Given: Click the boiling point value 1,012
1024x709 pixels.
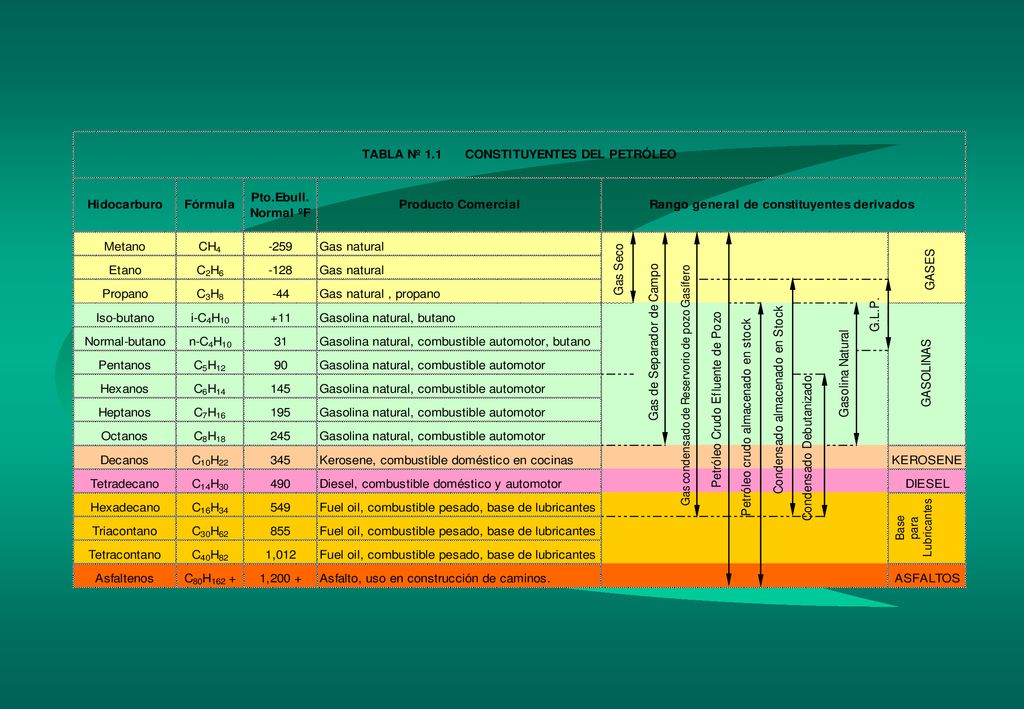Looking at the screenshot, I should click(x=280, y=554).
